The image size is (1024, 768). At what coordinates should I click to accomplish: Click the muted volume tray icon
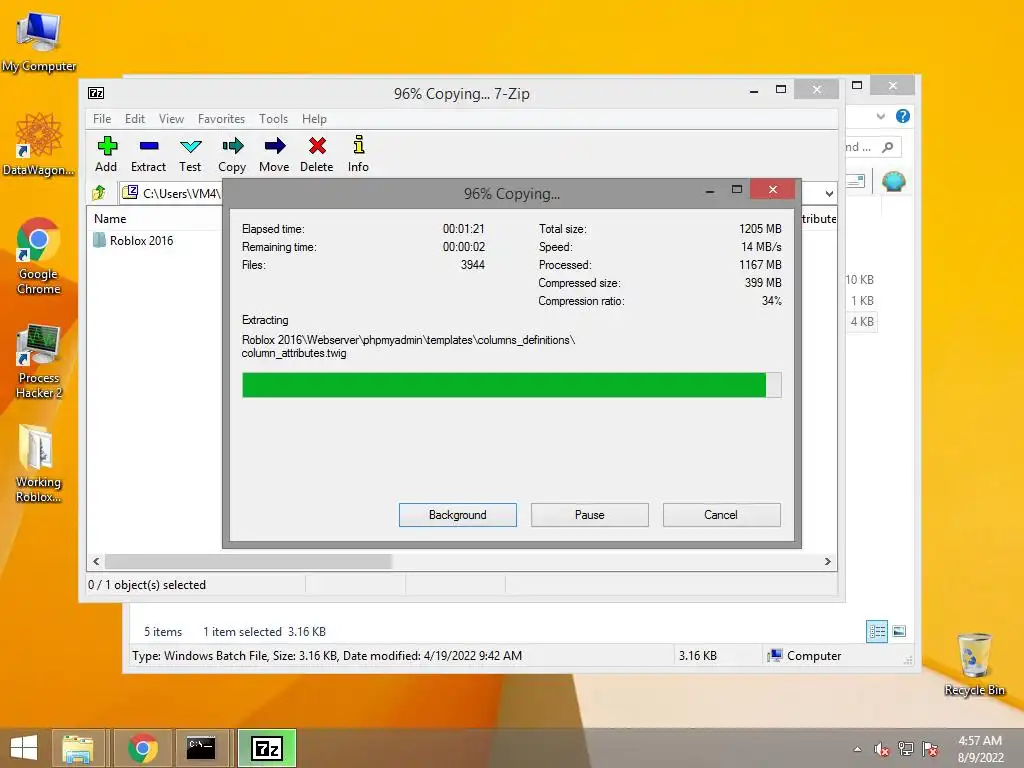(882, 749)
